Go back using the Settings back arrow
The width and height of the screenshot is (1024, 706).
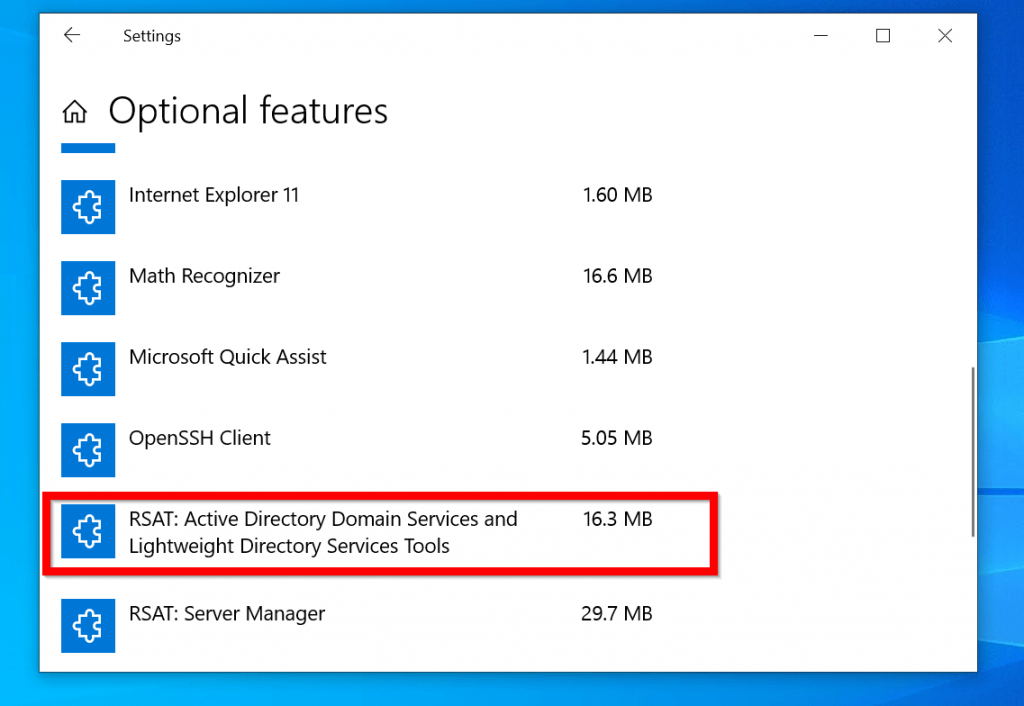coord(71,36)
